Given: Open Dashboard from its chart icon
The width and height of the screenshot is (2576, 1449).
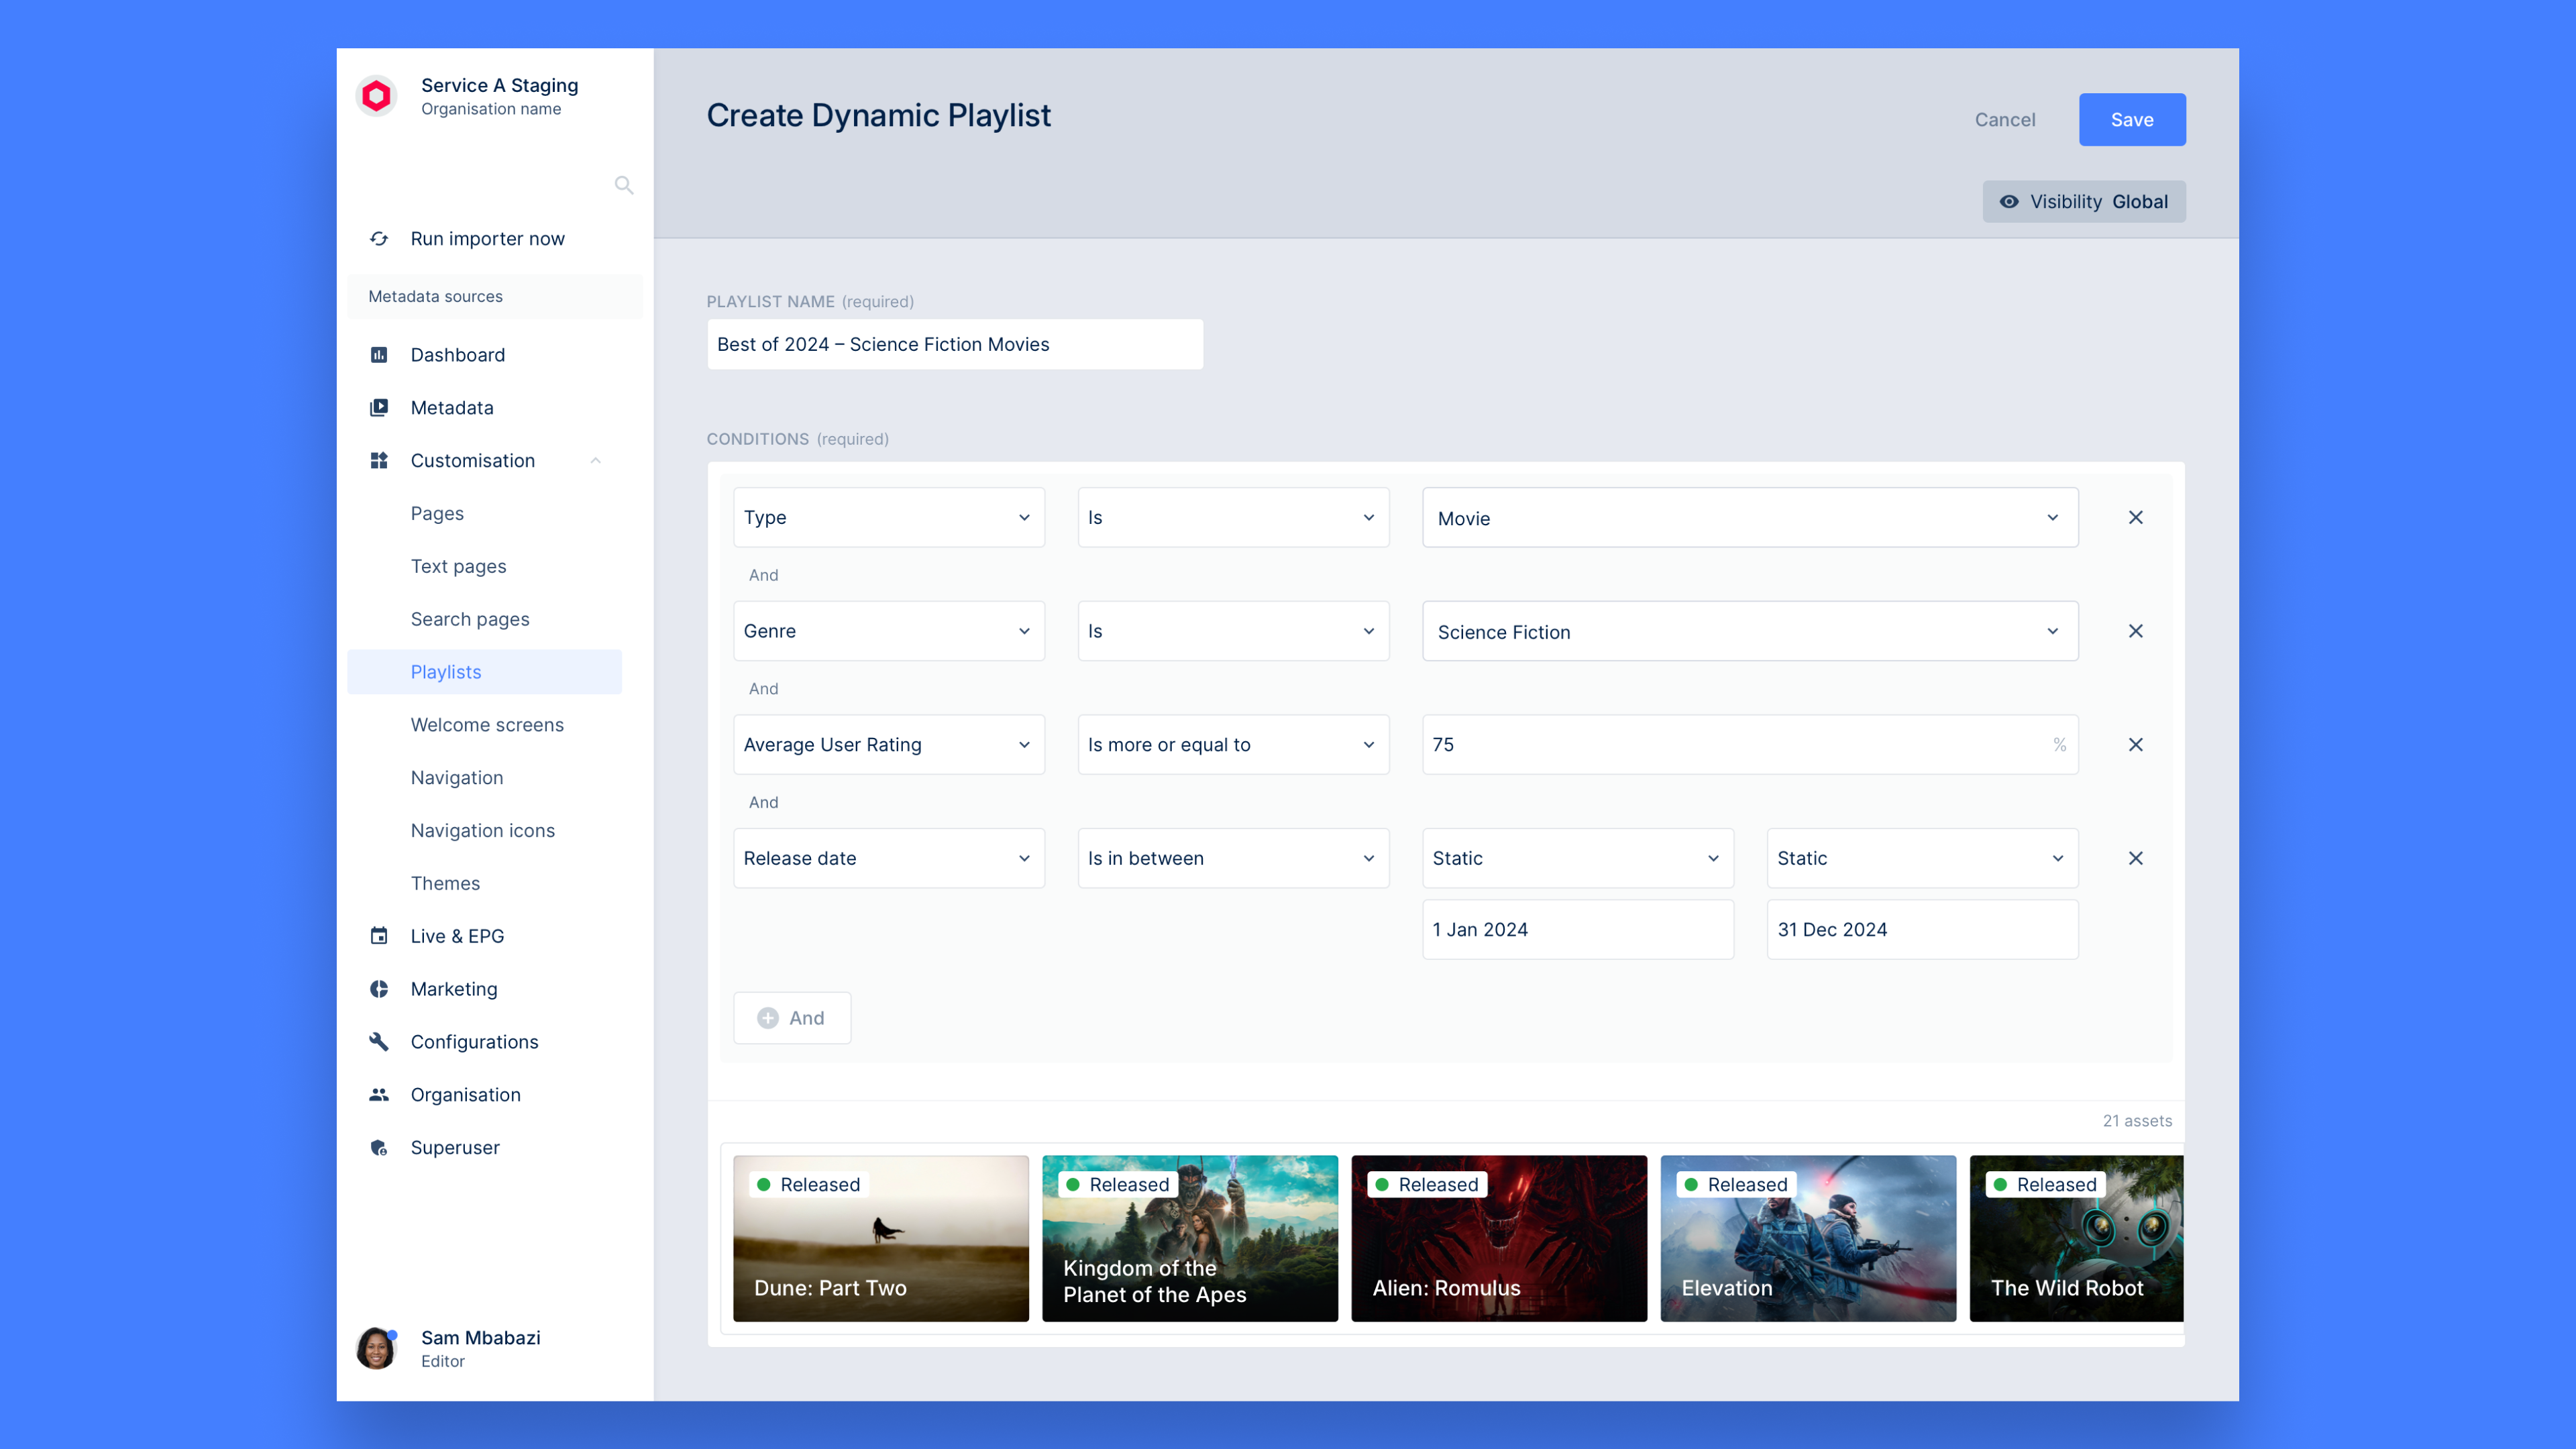Looking at the screenshot, I should (379, 355).
